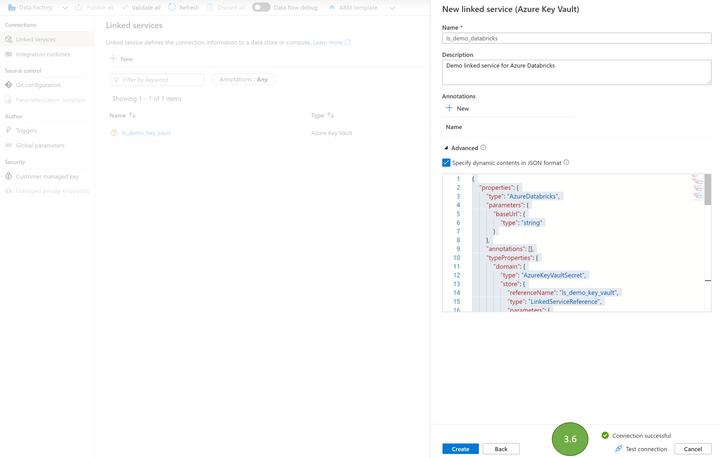Click the Customer managed key icon
The image size is (720, 458).
tap(8, 176)
